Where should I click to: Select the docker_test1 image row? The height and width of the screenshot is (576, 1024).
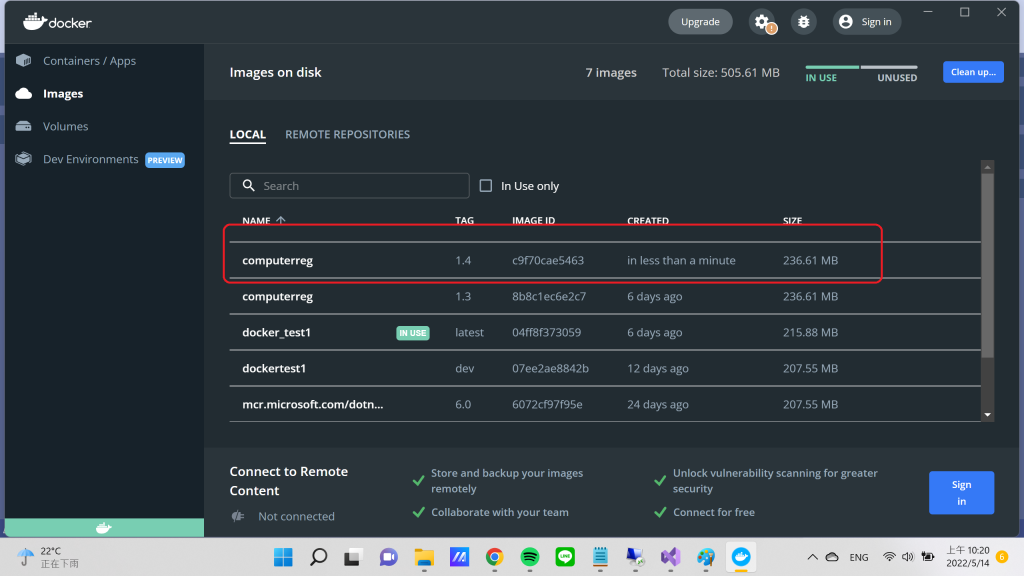coord(605,332)
